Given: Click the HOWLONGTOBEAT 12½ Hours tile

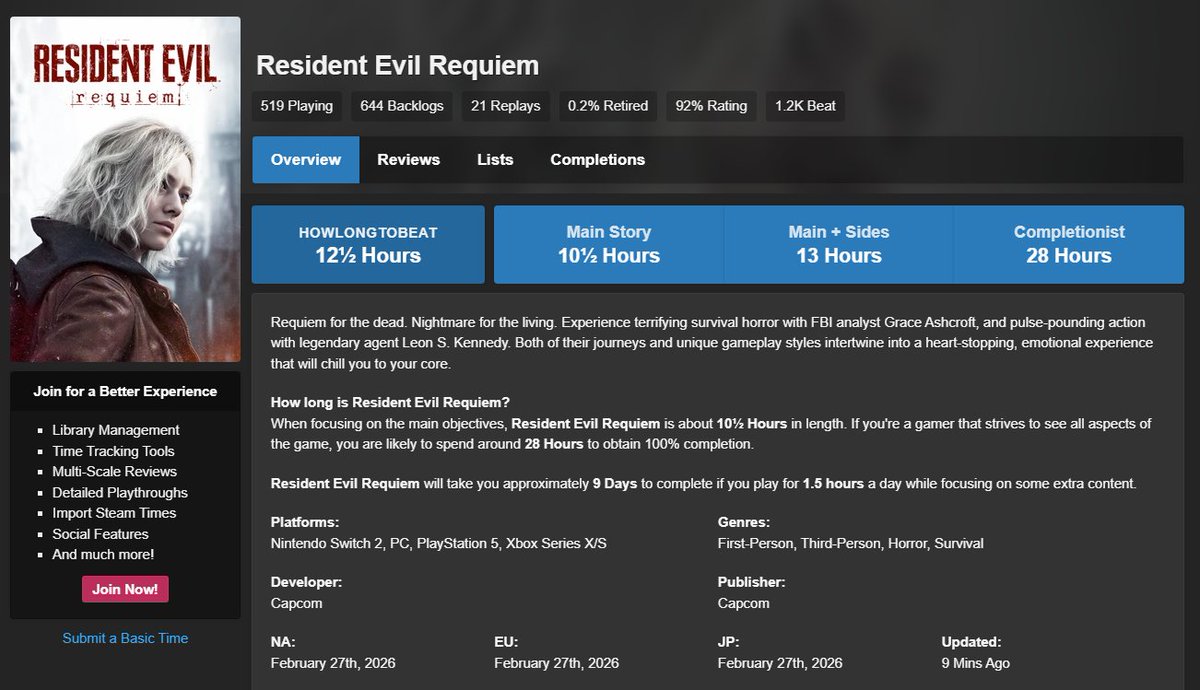Looking at the screenshot, I should 368,245.
